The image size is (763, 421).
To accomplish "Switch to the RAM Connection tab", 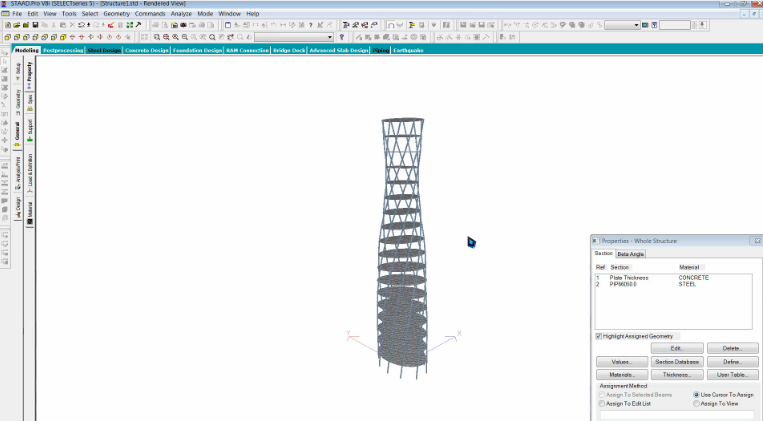I will pos(248,50).
